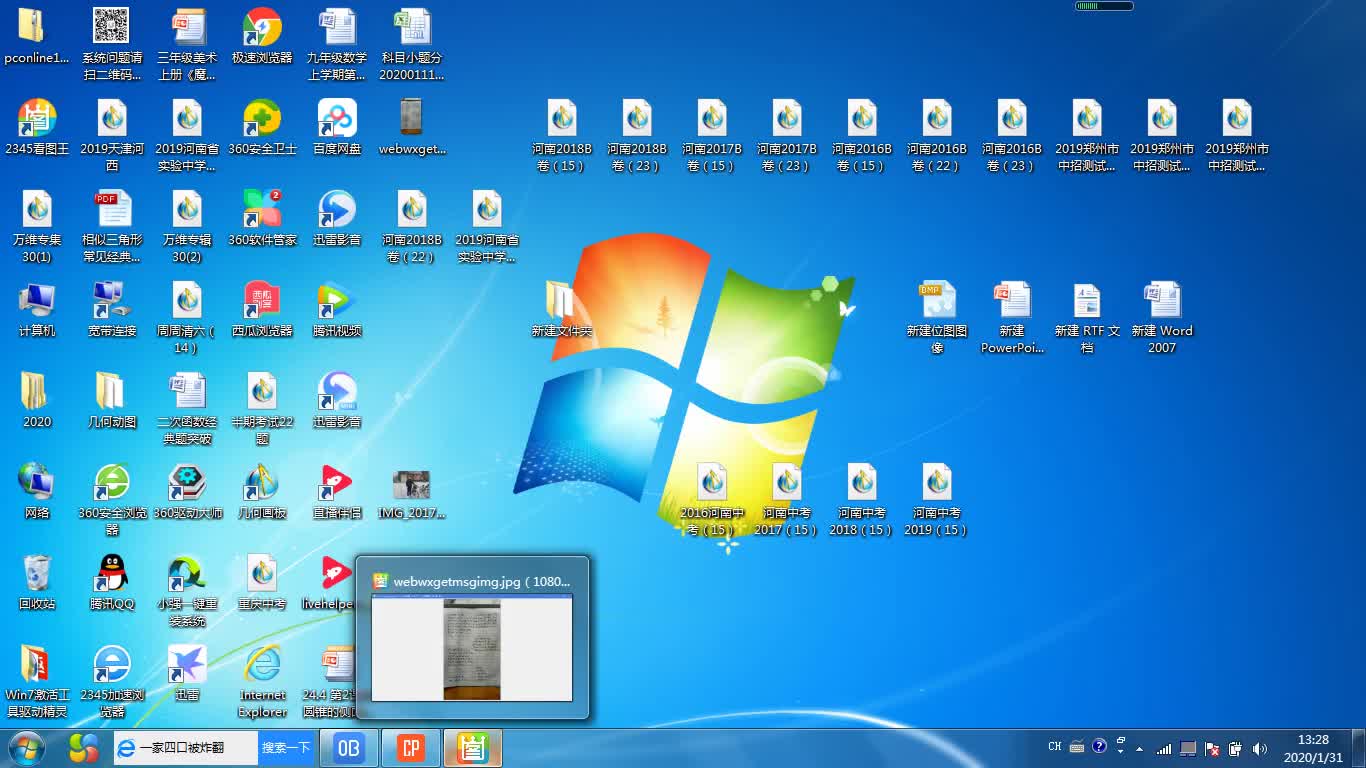Open the Windows Start menu orb
Image resolution: width=1366 pixels, height=768 pixels.
pyautogui.click(x=27, y=748)
